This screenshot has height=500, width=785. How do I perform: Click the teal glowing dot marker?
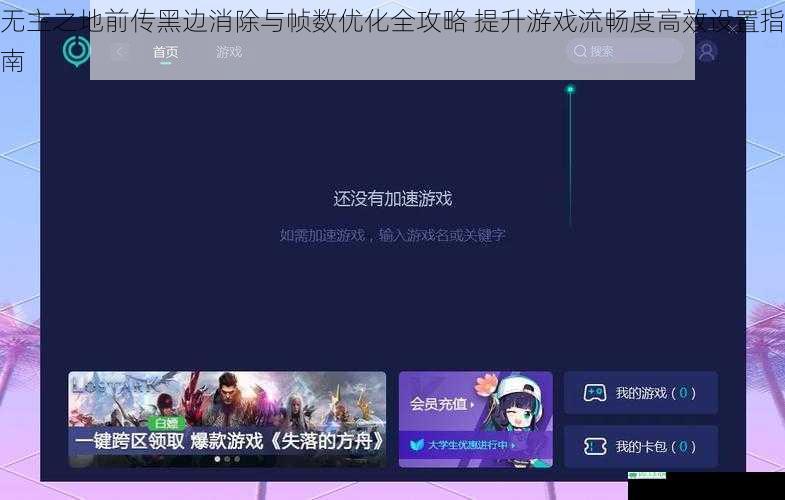pyautogui.click(x=570, y=90)
